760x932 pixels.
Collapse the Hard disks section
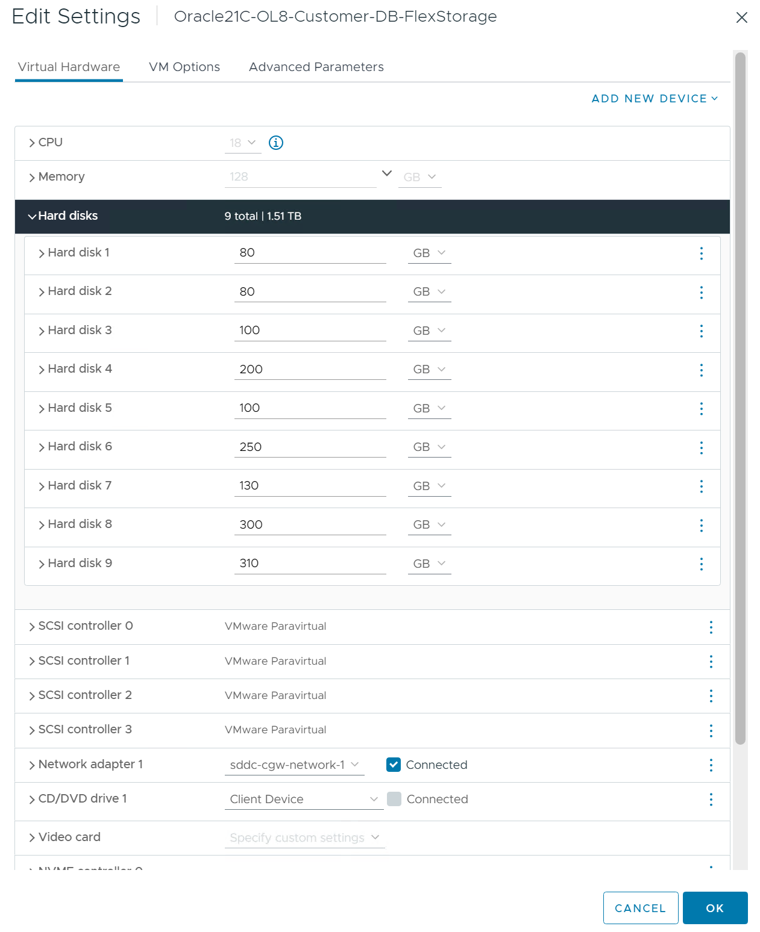click(x=32, y=216)
